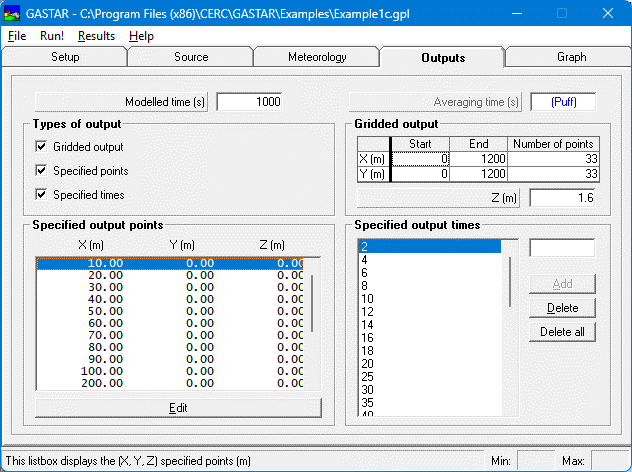Uncheck the Specified times checkbox
The height and width of the screenshot is (472, 632).
pos(41,195)
